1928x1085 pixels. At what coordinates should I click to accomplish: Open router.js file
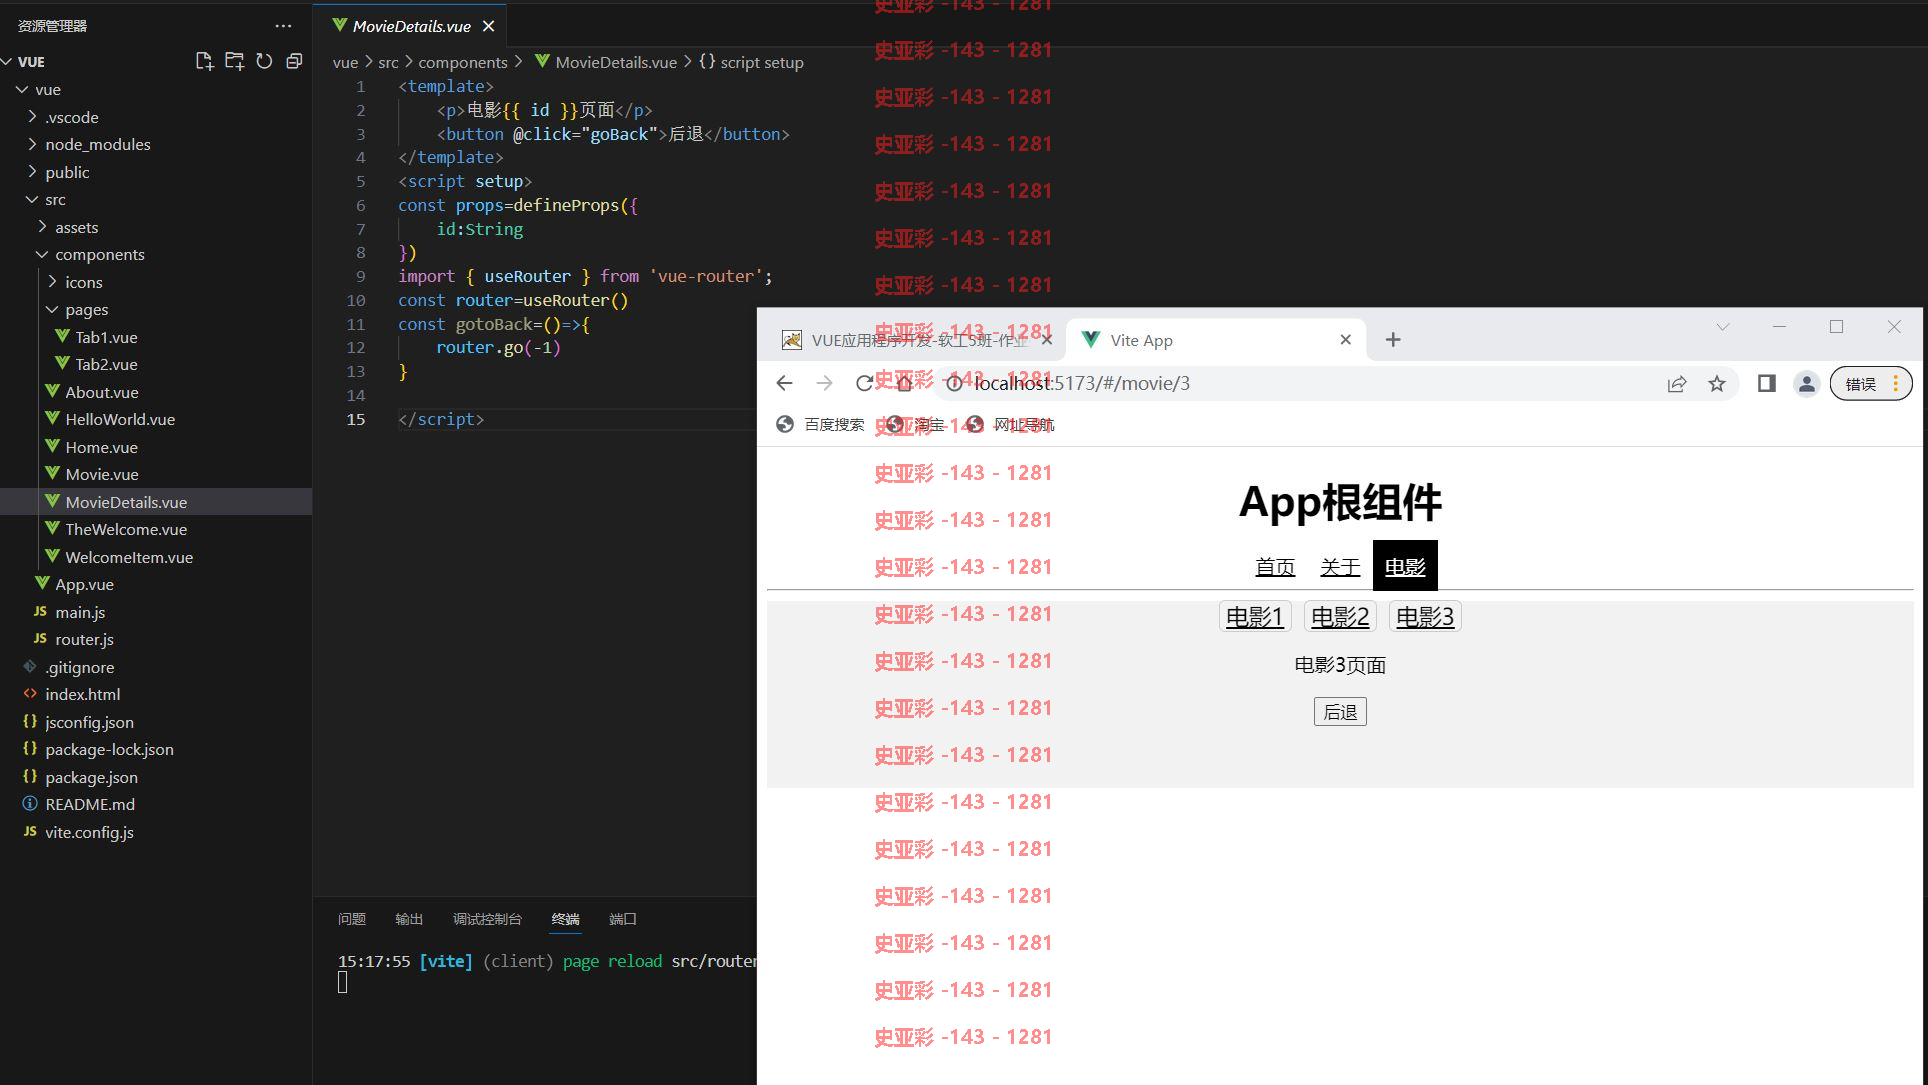(x=156, y=639)
